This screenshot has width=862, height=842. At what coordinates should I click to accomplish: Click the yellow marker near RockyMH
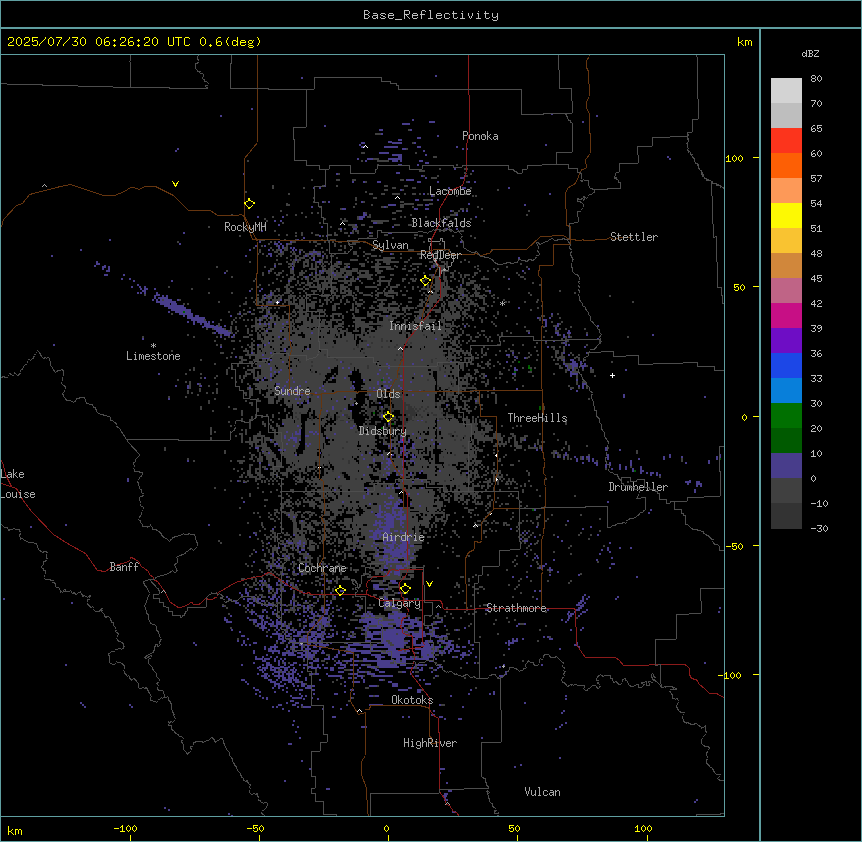[x=250, y=203]
